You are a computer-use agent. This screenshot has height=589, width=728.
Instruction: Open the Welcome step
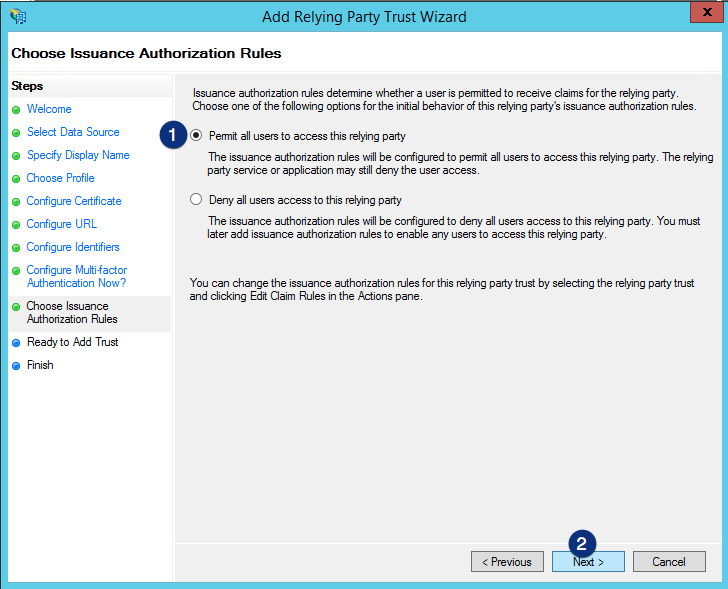(x=49, y=109)
